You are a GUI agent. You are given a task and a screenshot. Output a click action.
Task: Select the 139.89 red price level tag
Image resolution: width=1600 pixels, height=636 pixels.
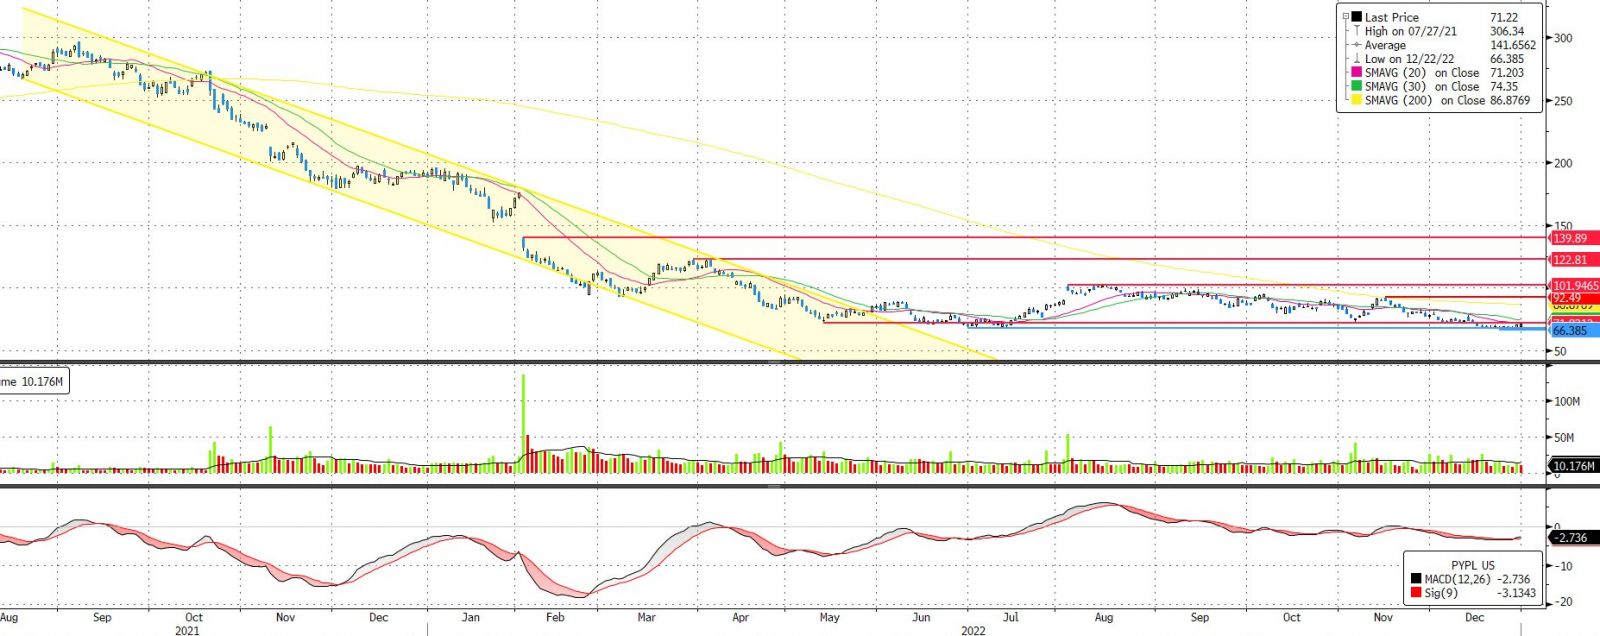[1573, 238]
